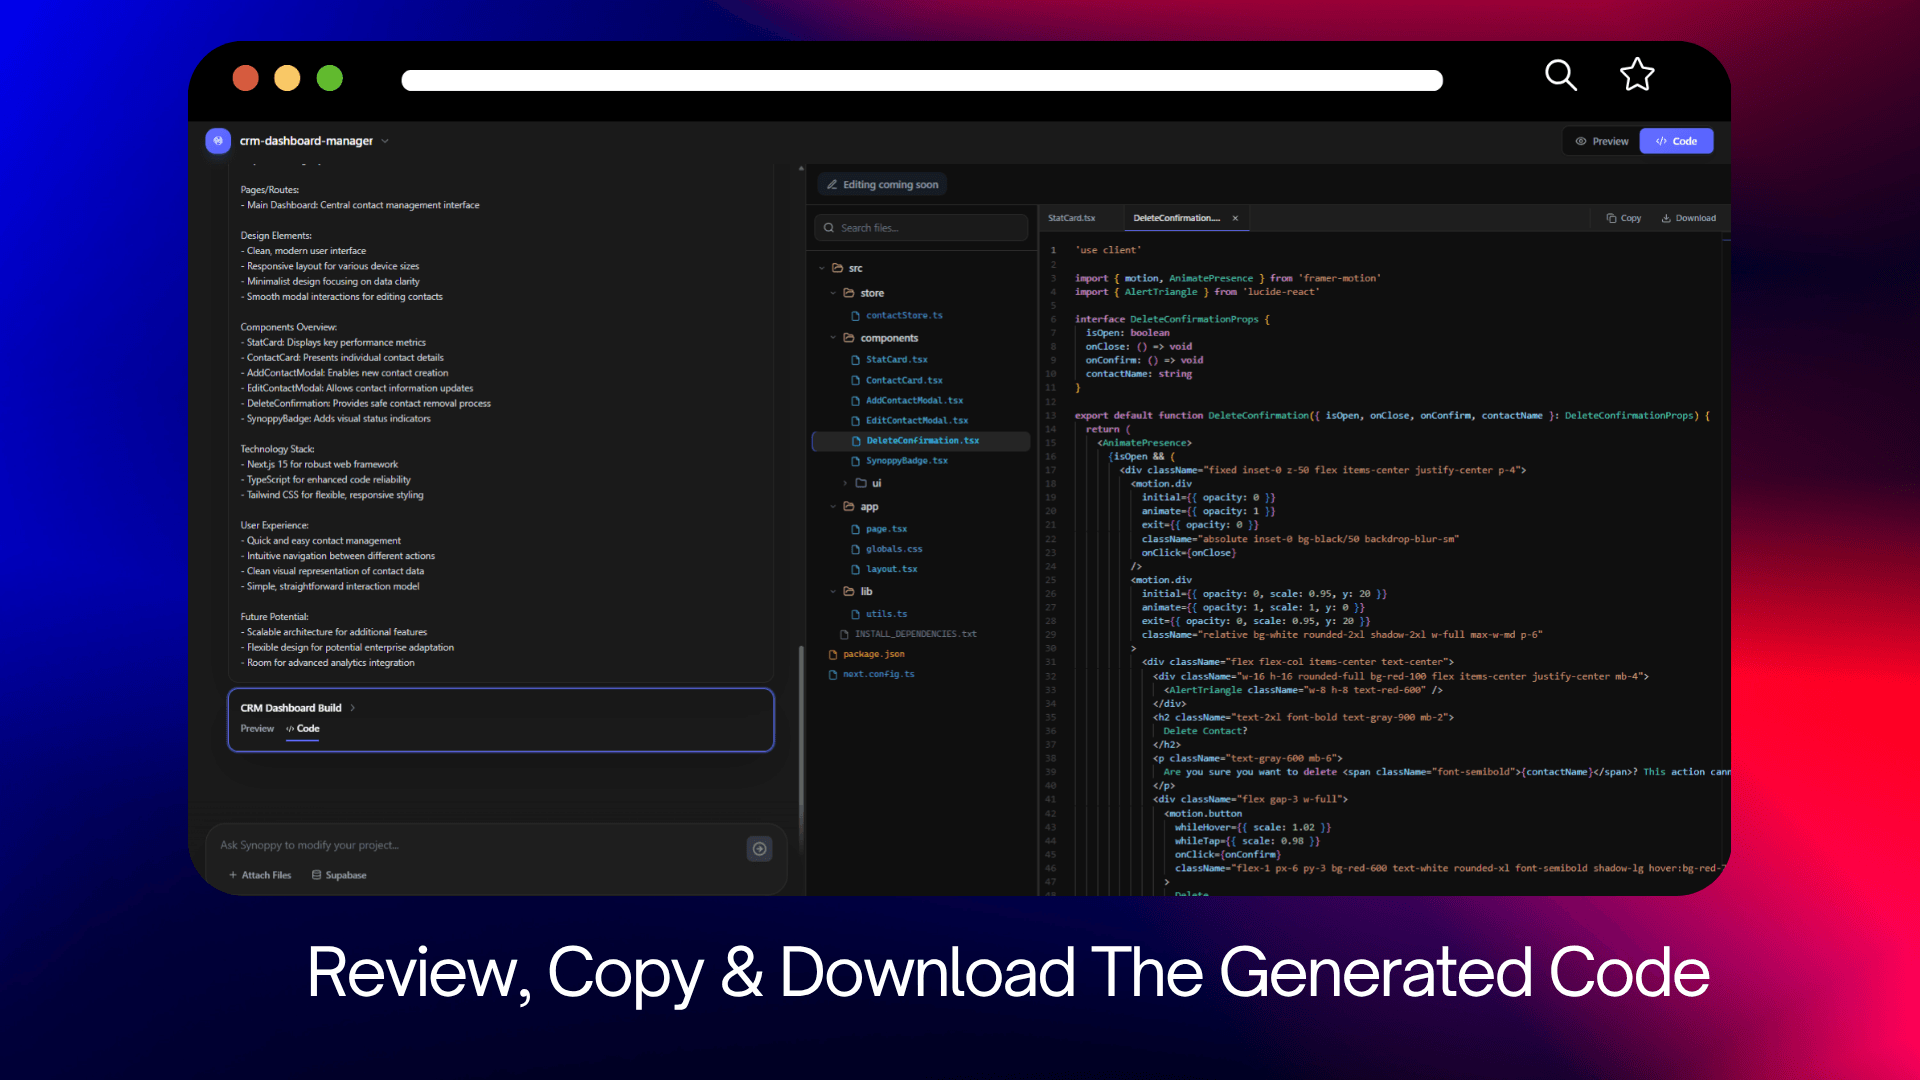1920x1080 pixels.
Task: Open CRM Dashboard Build title link
Action: [x=291, y=708]
